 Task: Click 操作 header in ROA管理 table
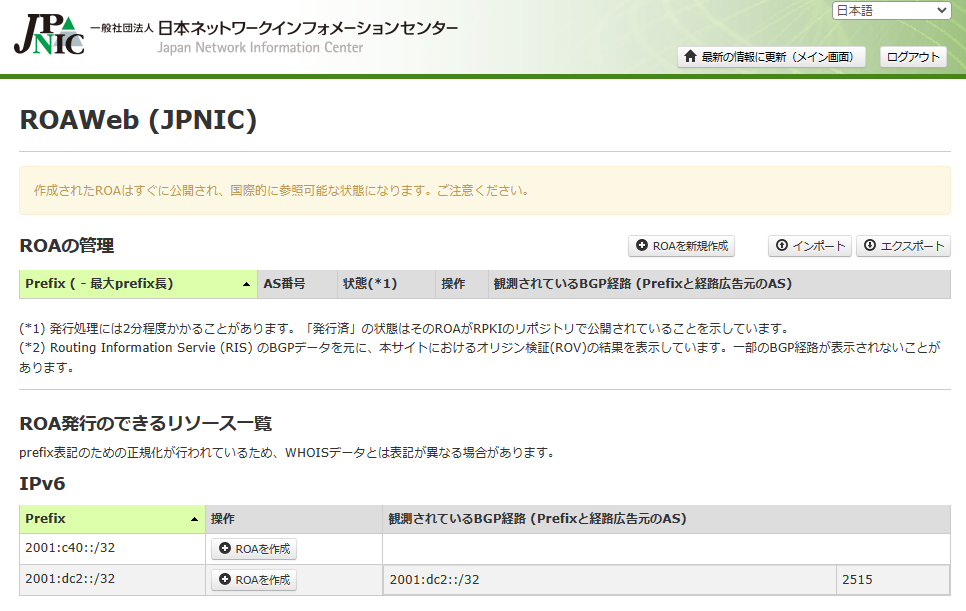pyautogui.click(x=462, y=284)
